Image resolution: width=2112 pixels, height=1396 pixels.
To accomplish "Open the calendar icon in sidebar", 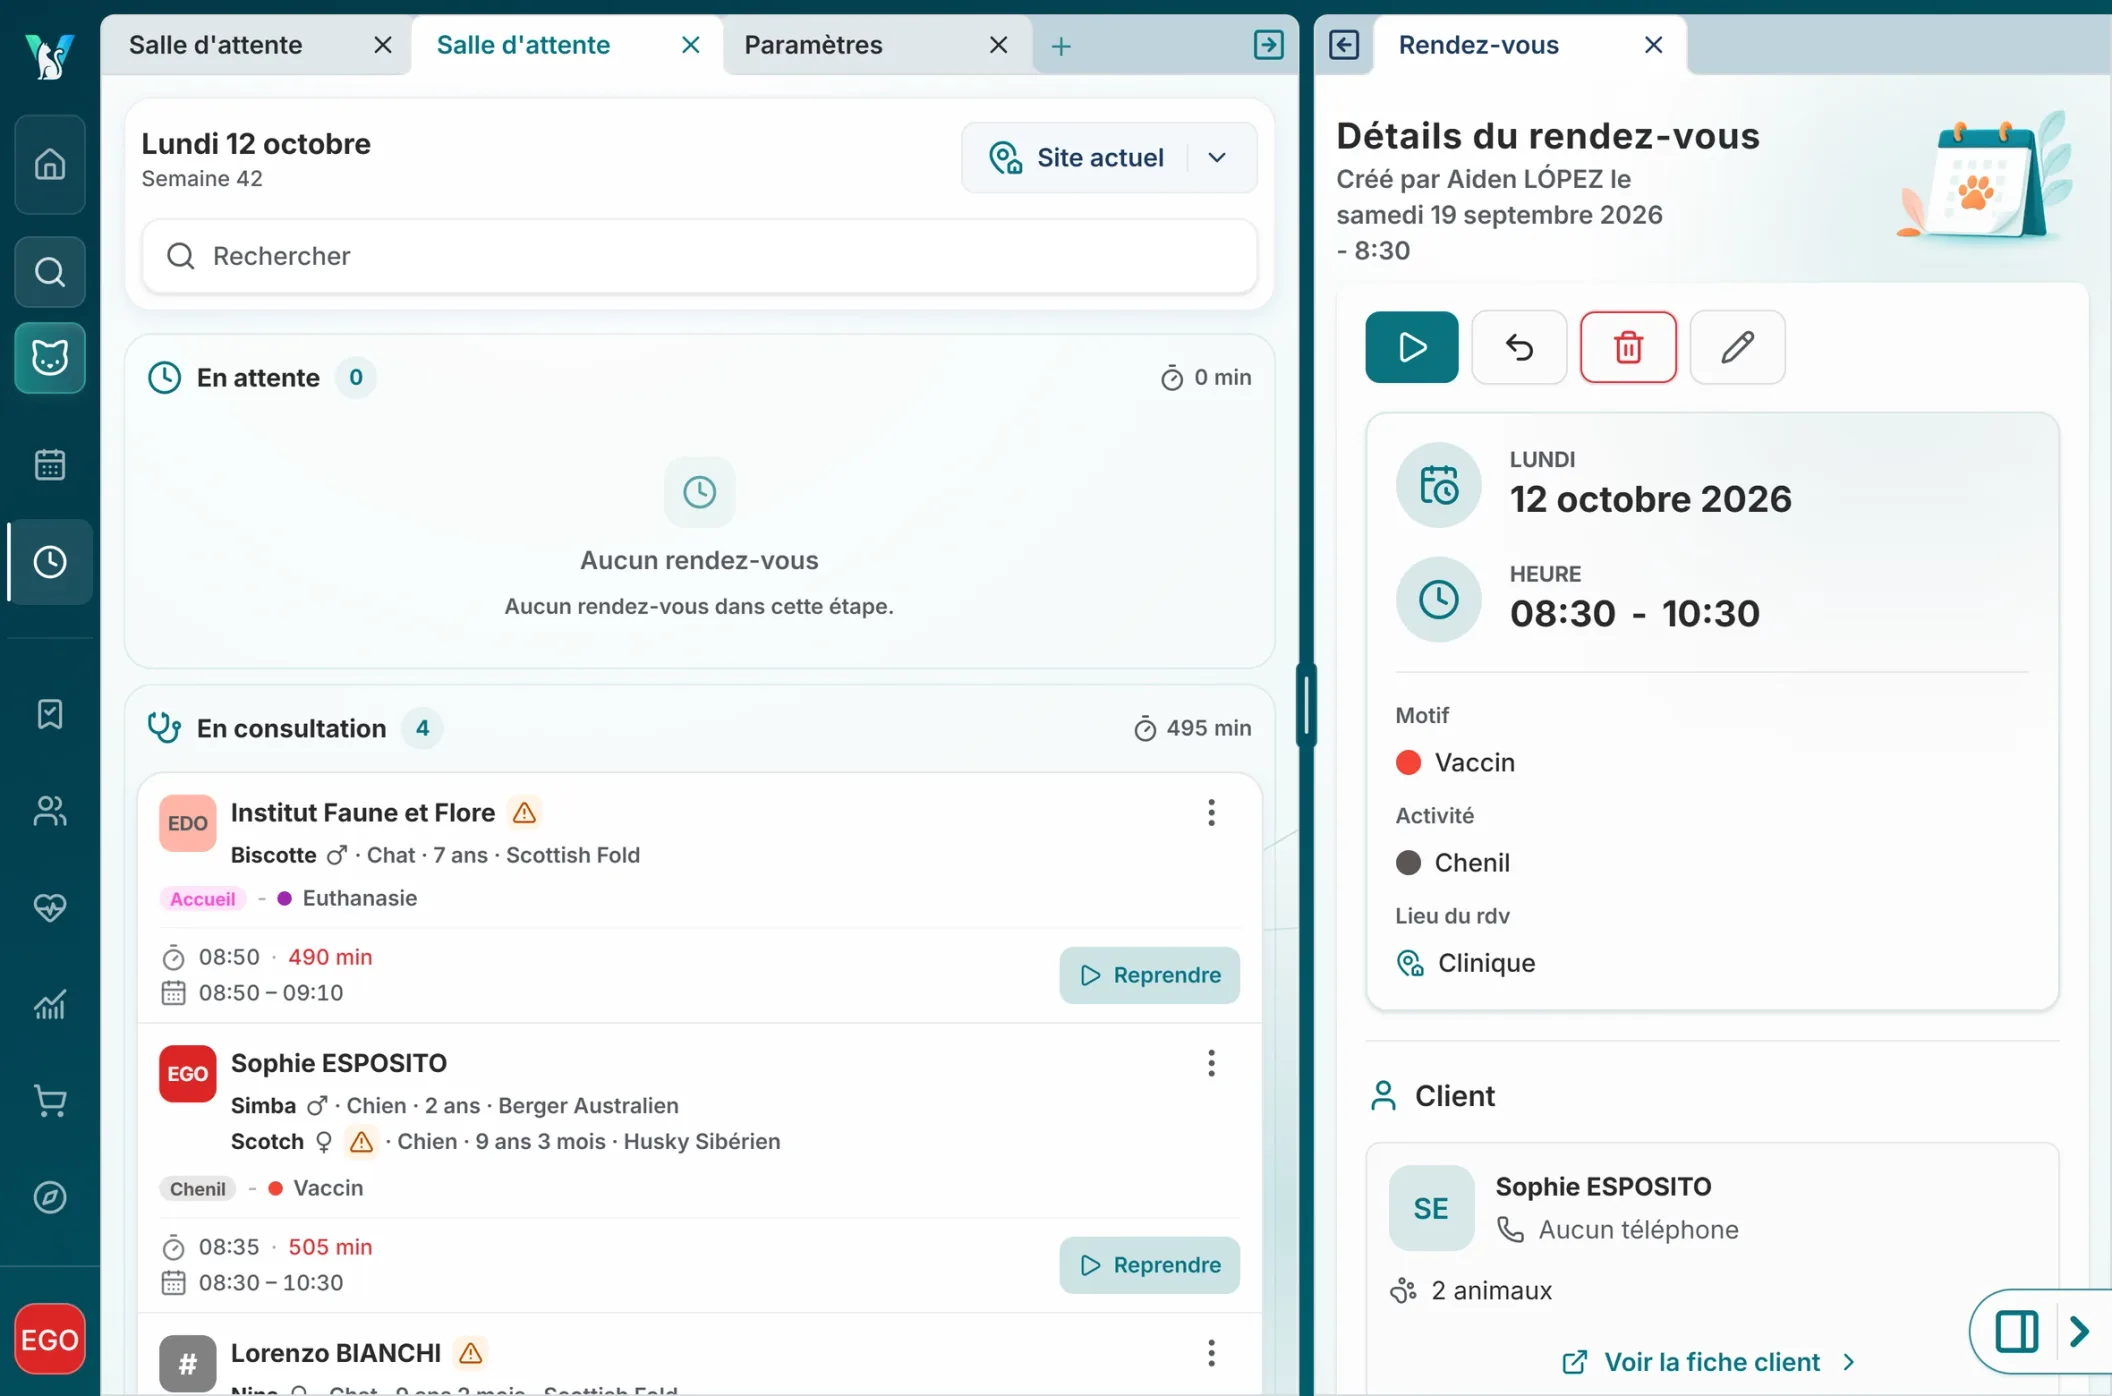I will click(x=49, y=465).
